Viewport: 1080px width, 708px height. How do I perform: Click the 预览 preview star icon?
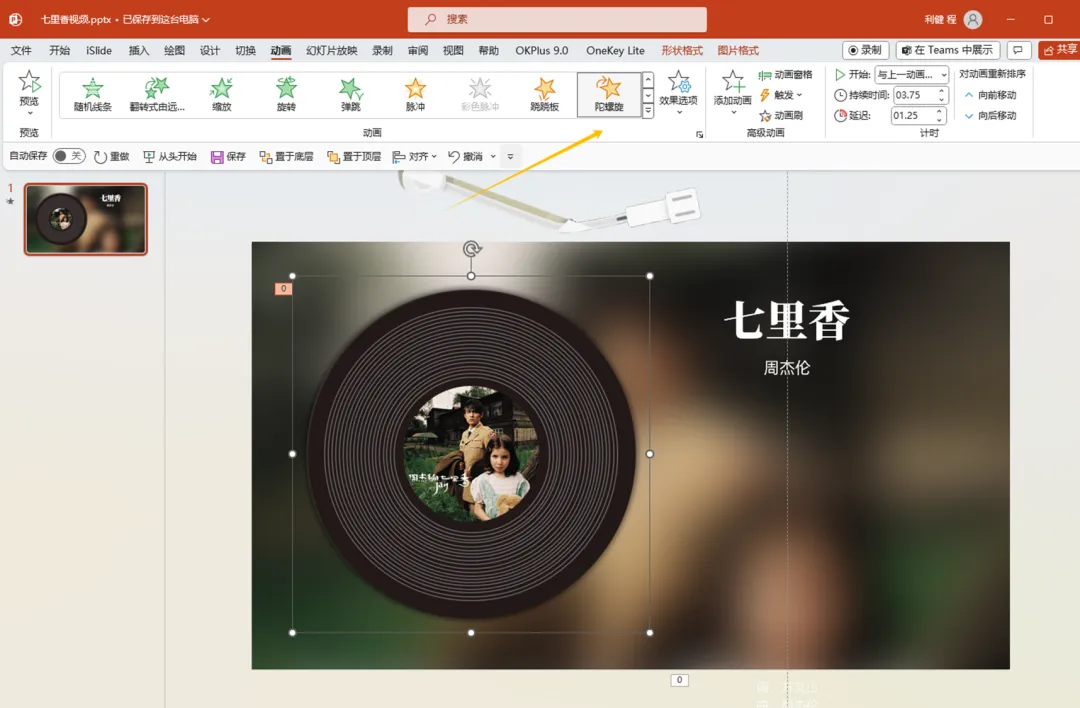tap(29, 83)
